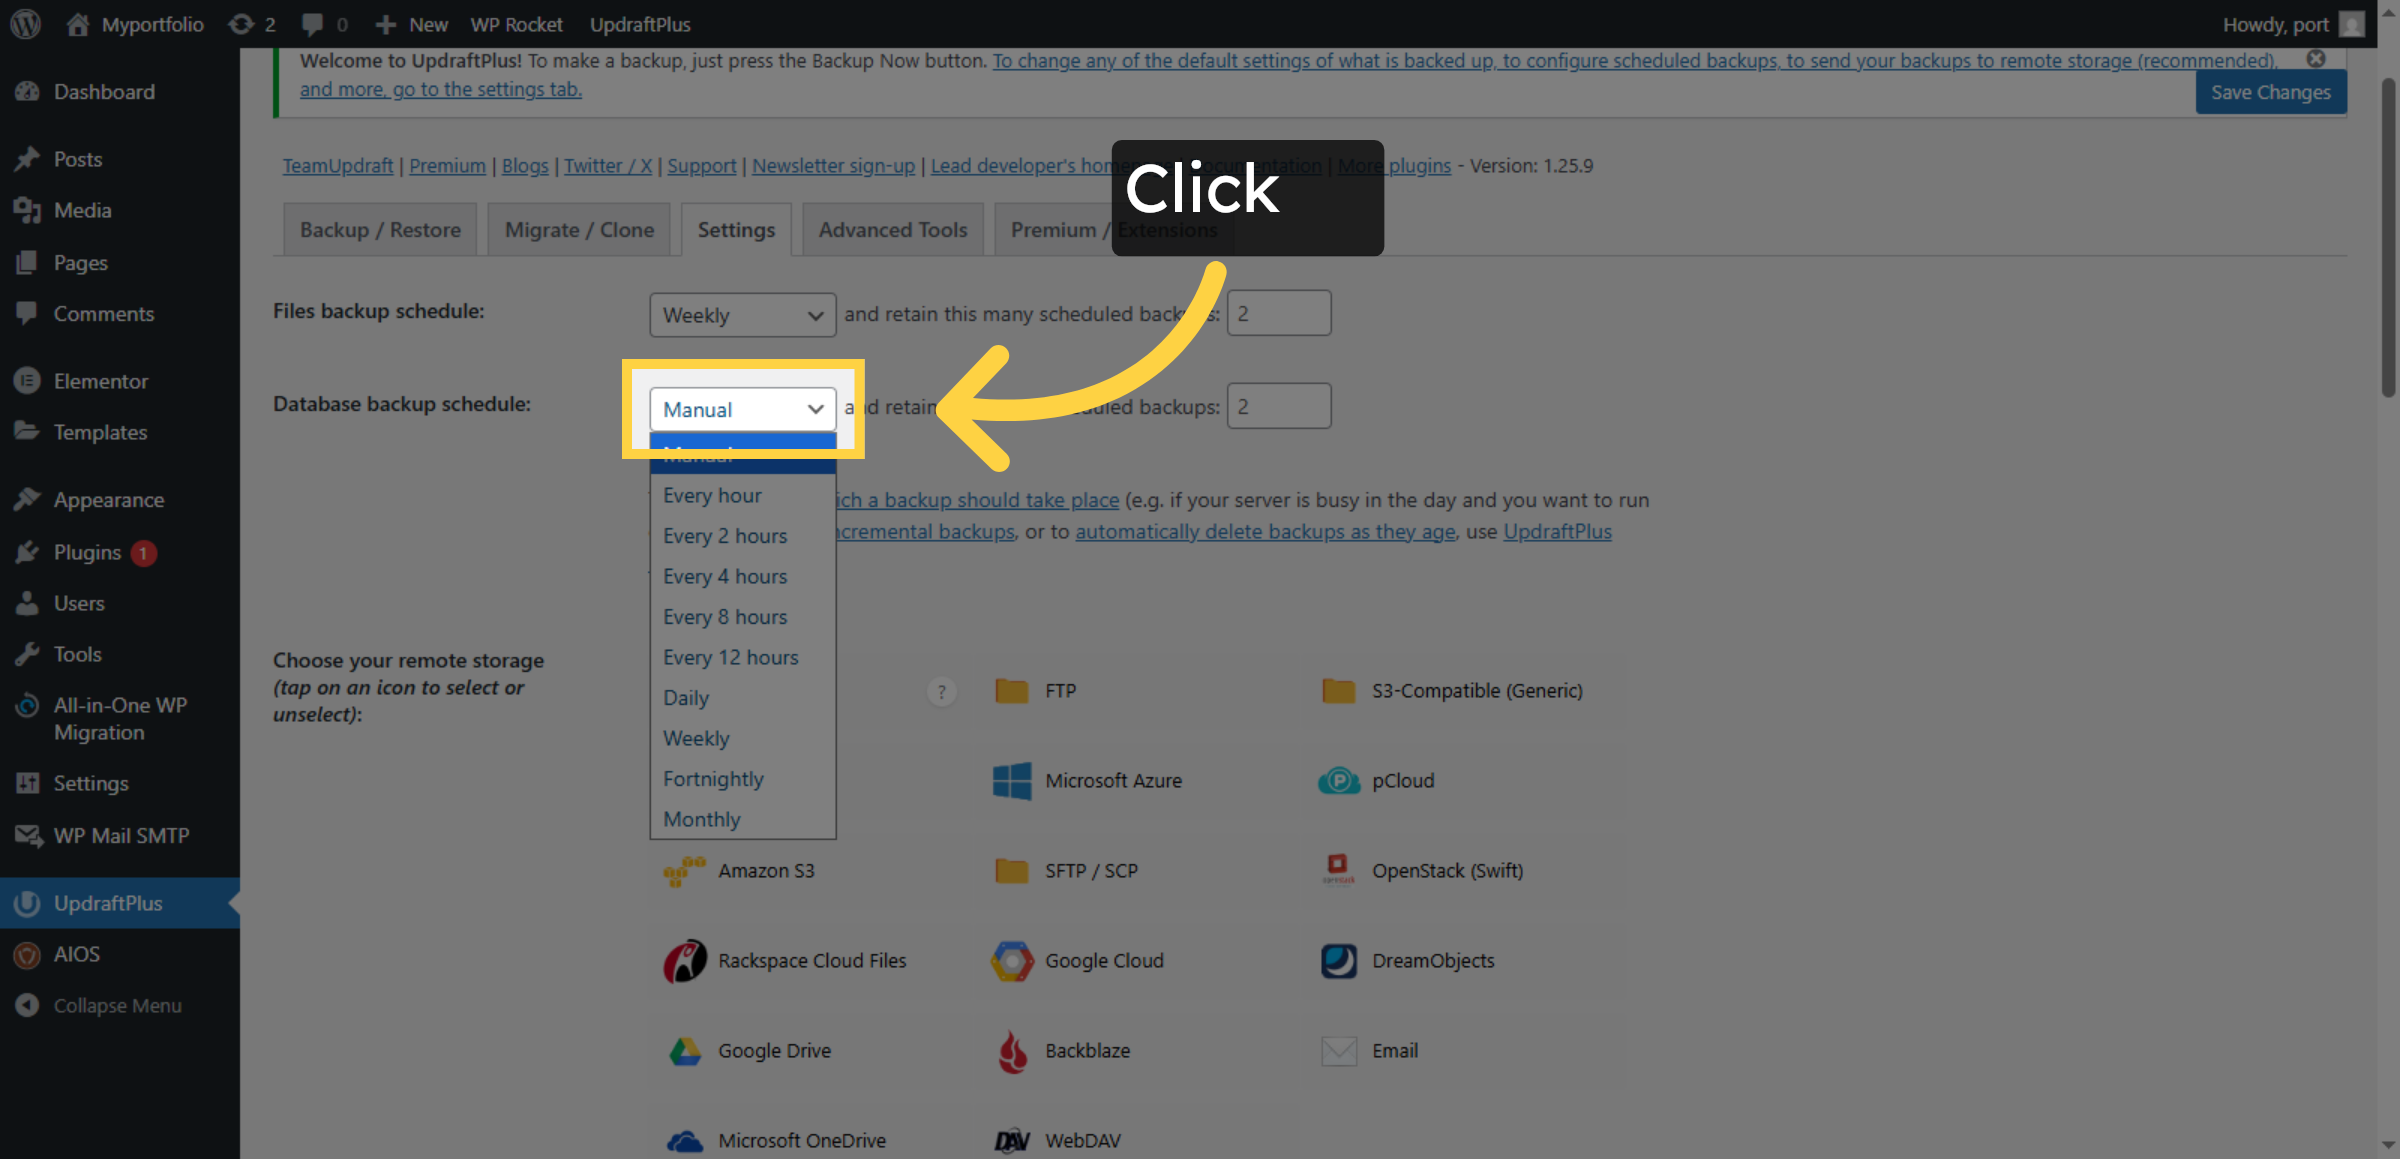Open the Advanced Tools tab
The width and height of the screenshot is (2400, 1159).
click(x=892, y=230)
